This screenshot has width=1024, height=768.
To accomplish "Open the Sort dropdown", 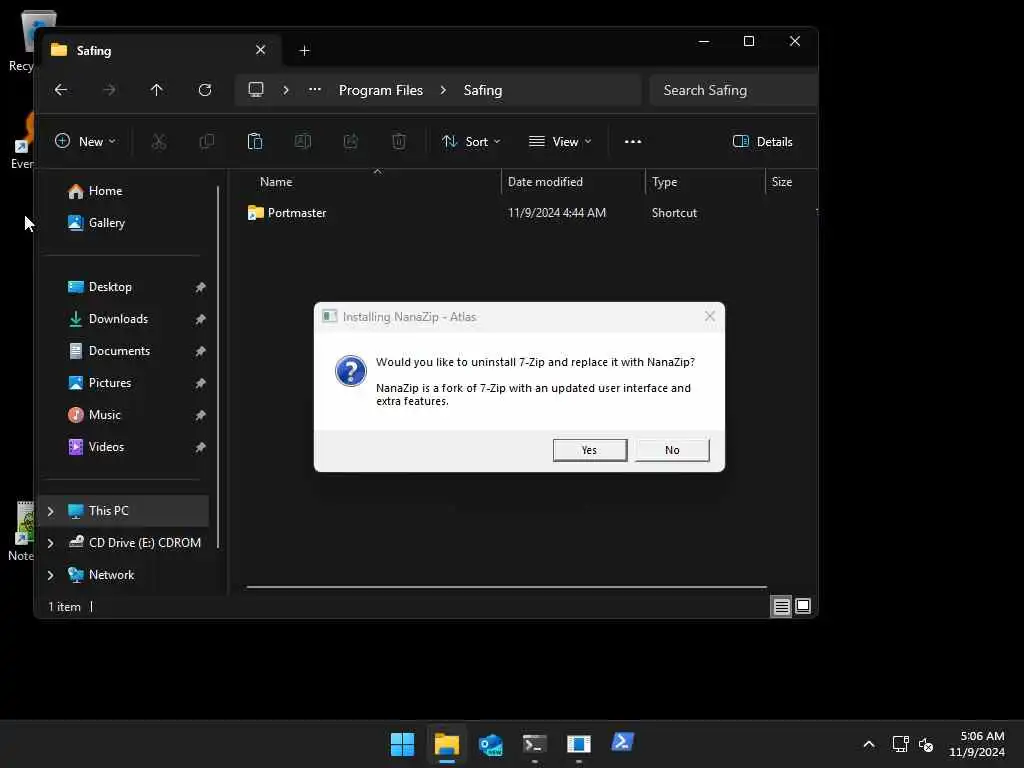I will (x=471, y=142).
